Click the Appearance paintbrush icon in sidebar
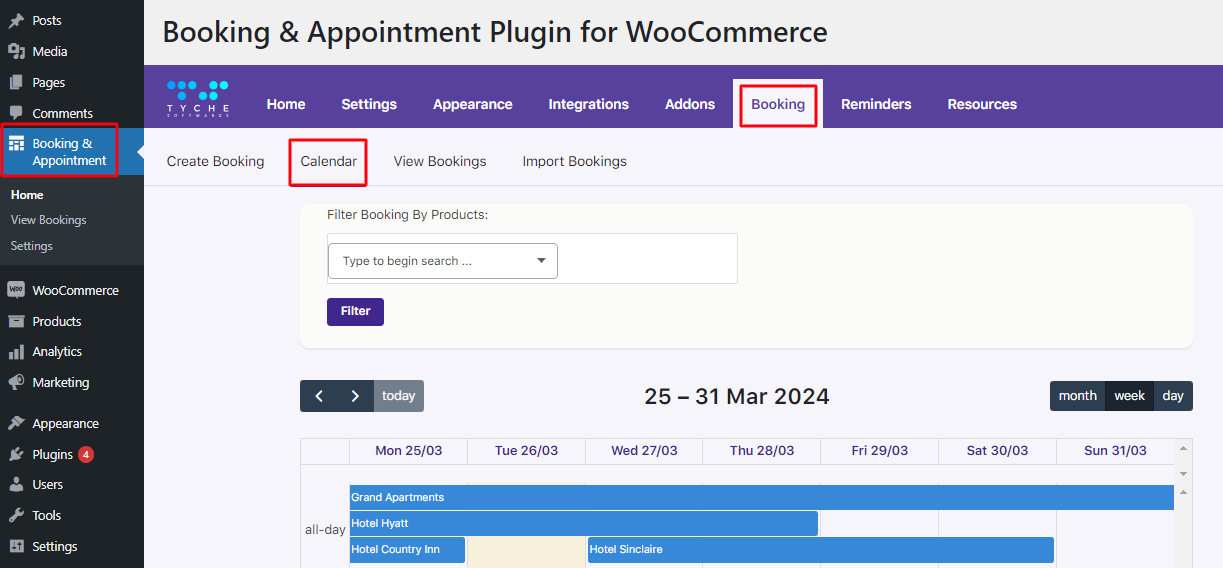This screenshot has height=568, width=1223. (16, 423)
